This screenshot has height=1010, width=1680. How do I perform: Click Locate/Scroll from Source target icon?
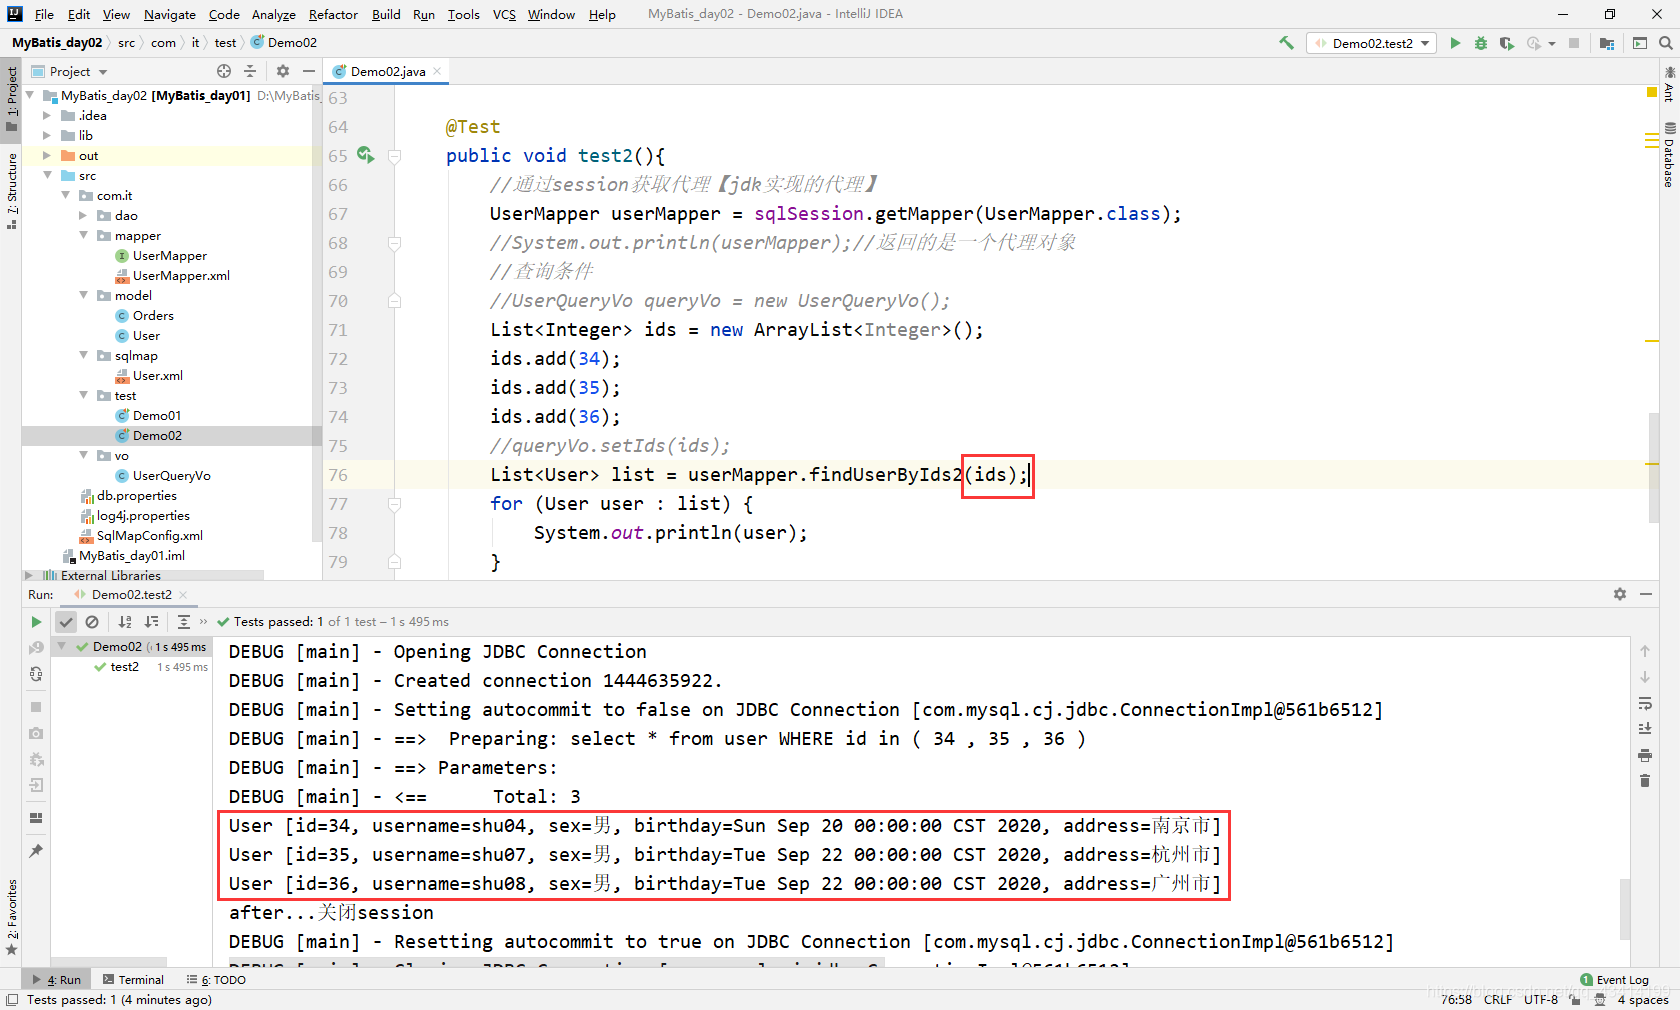(x=224, y=71)
